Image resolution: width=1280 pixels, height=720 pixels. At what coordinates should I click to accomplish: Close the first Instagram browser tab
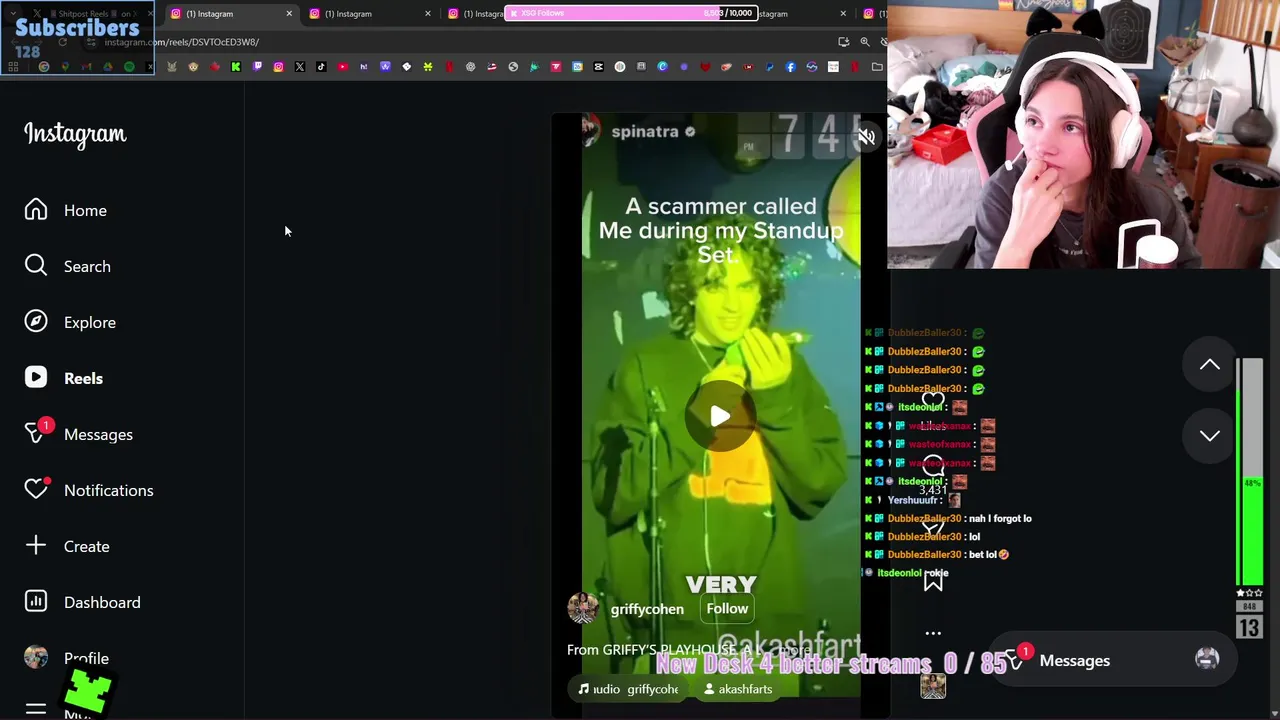(x=289, y=14)
